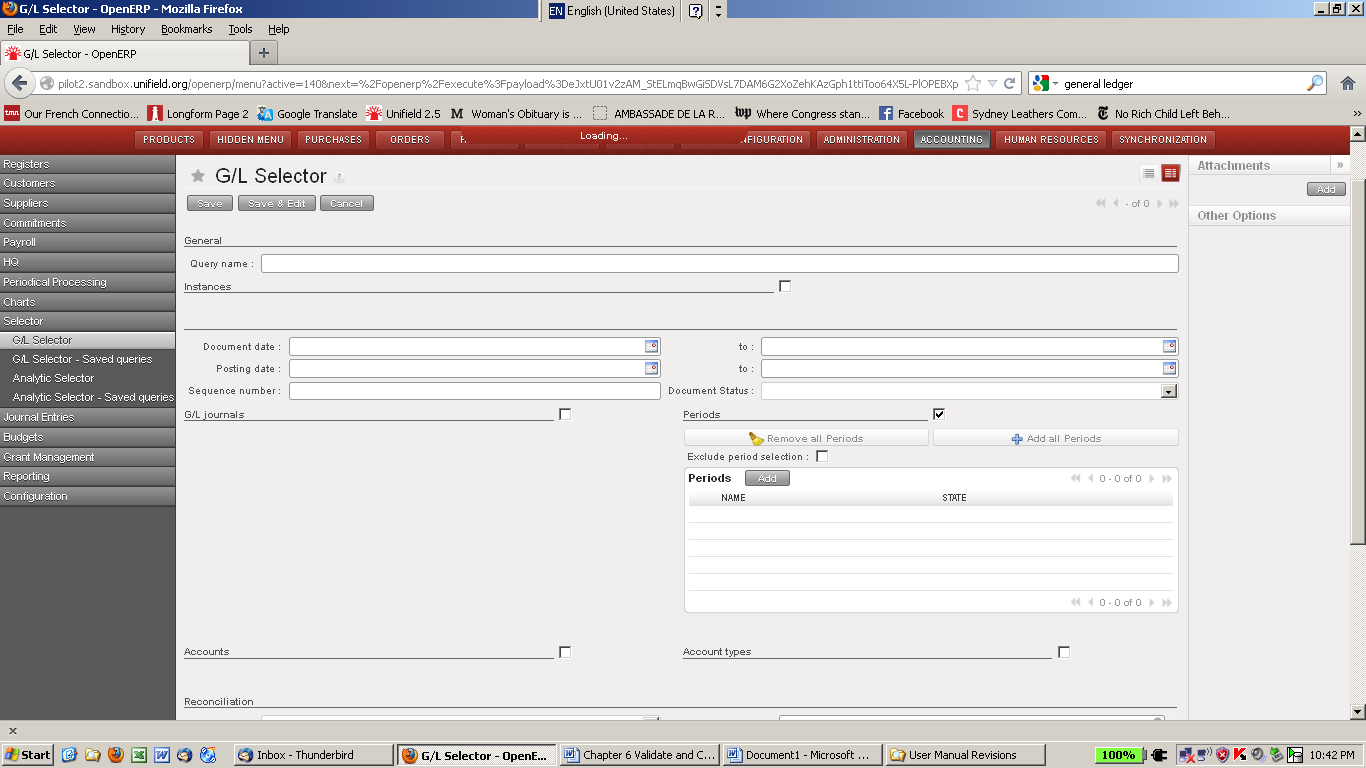Click Add all Periods button
1366x768 pixels.
[x=1055, y=438]
